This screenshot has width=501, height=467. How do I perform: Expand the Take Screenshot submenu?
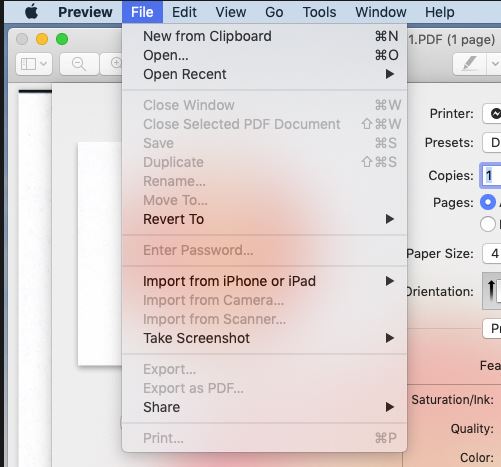point(265,338)
